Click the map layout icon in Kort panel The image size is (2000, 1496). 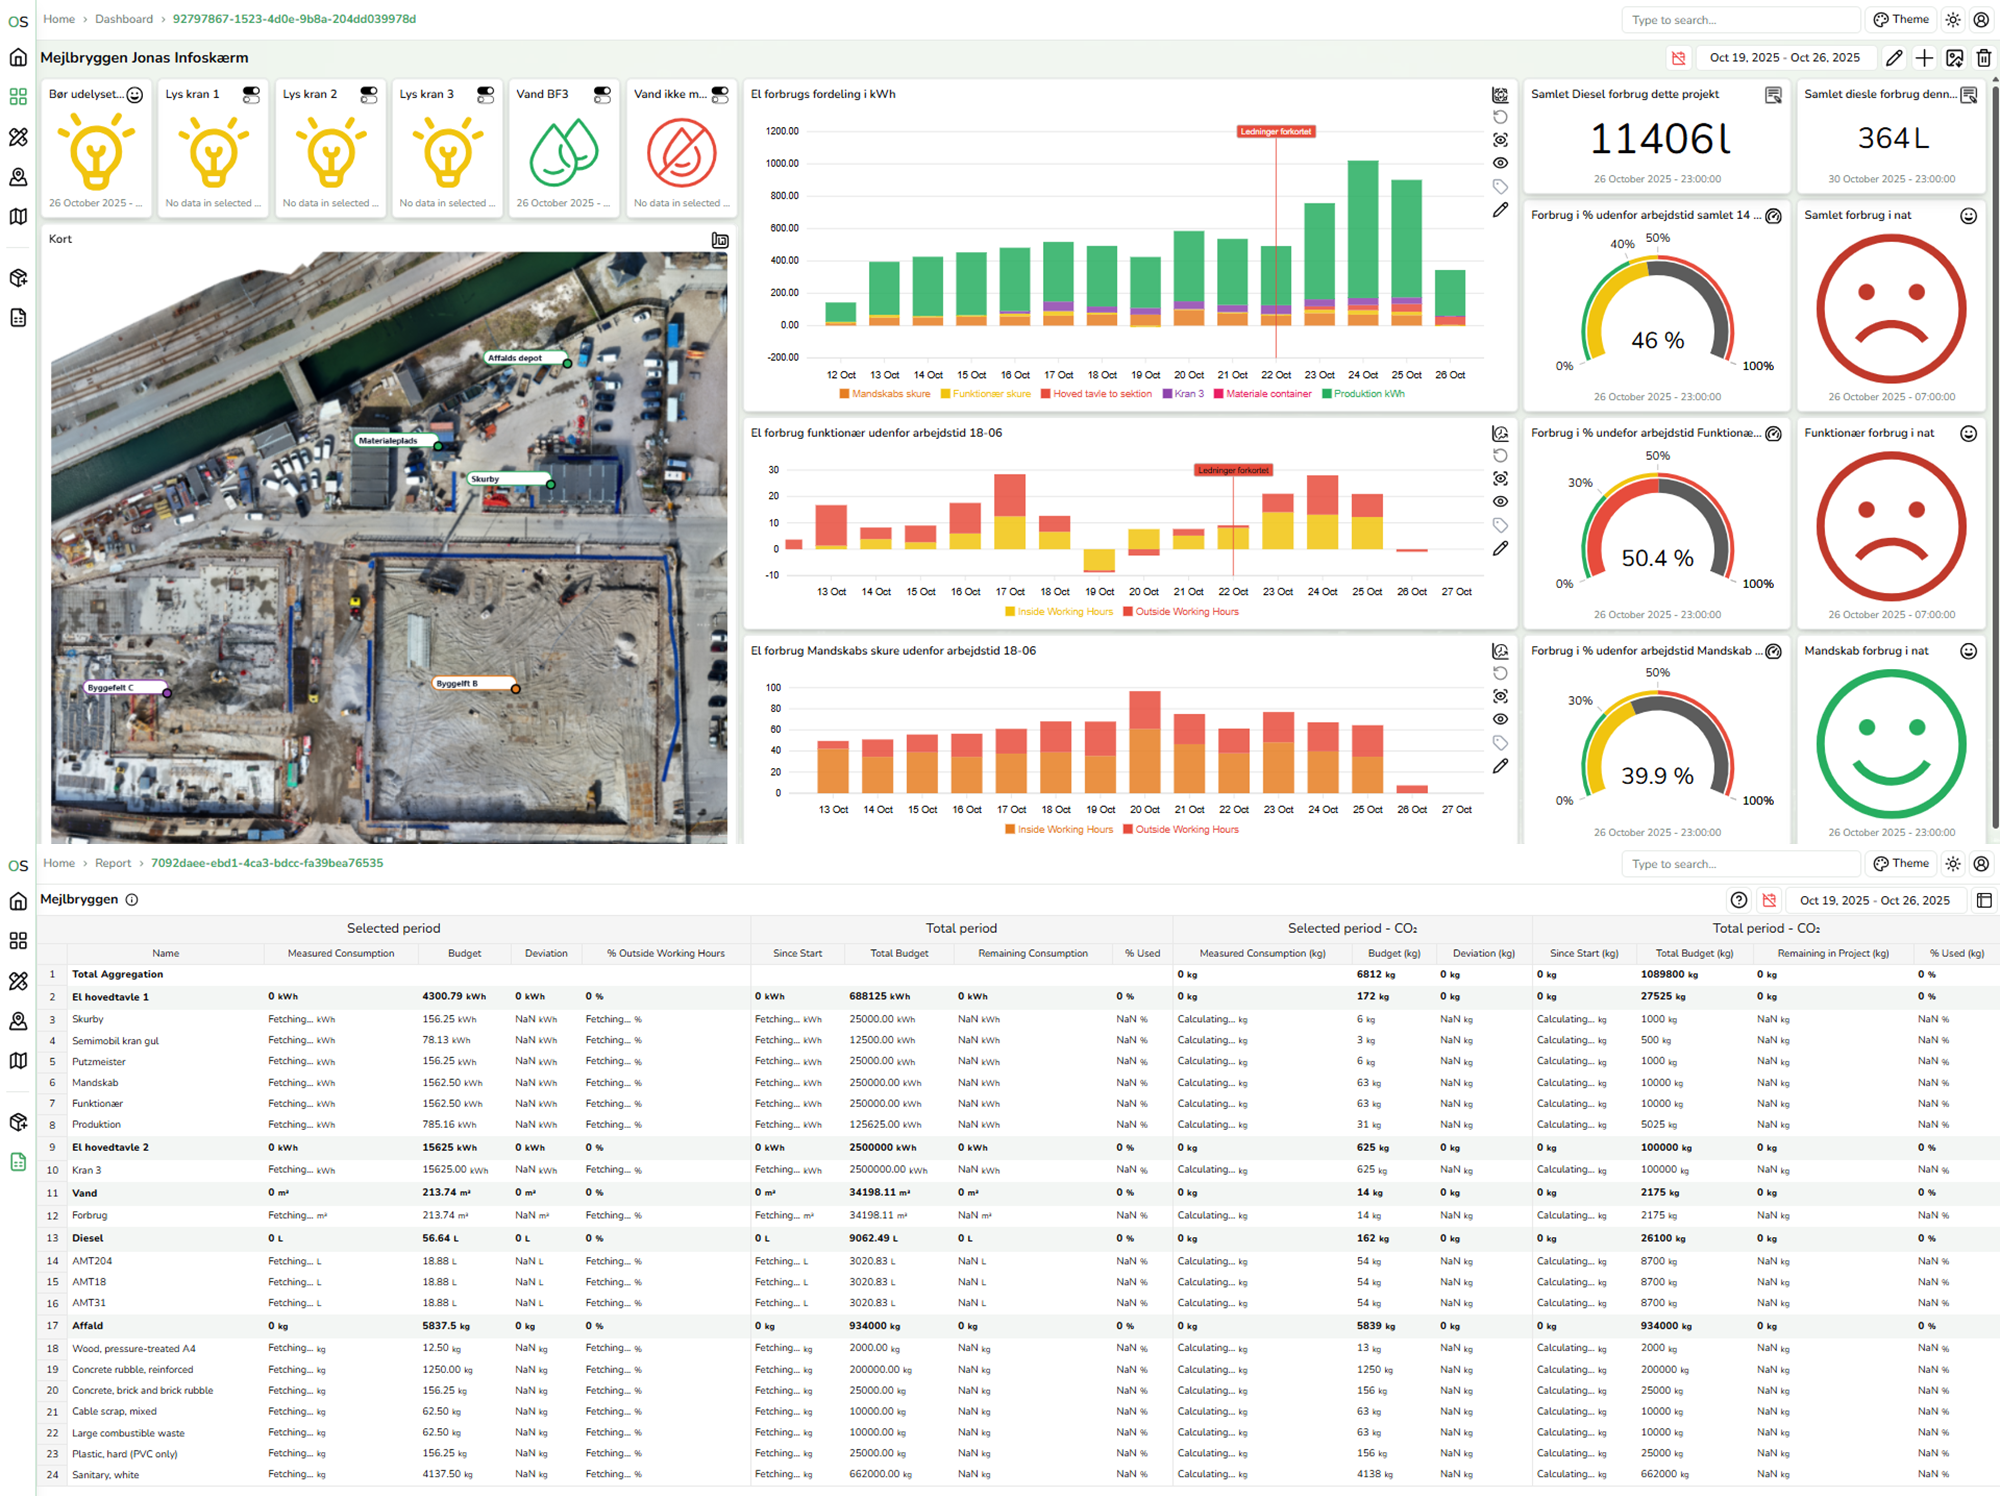720,240
